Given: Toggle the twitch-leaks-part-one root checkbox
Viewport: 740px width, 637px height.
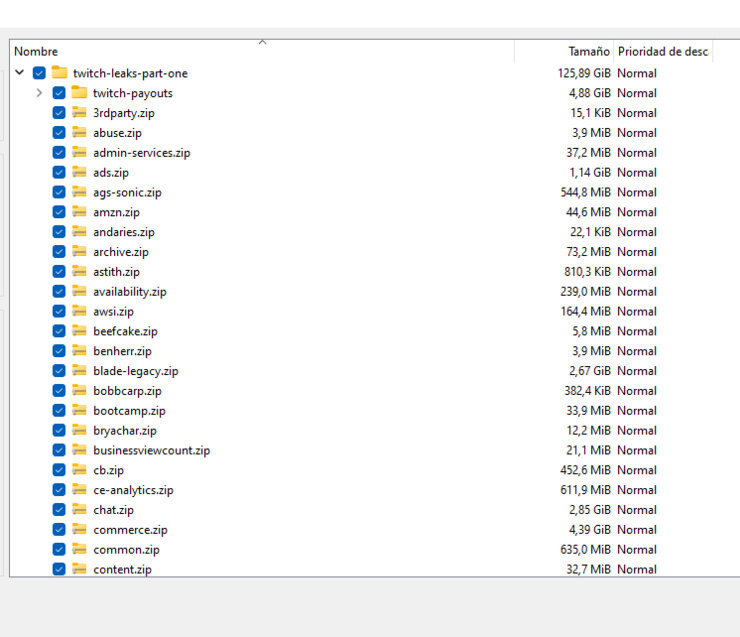Looking at the screenshot, I should coord(39,73).
